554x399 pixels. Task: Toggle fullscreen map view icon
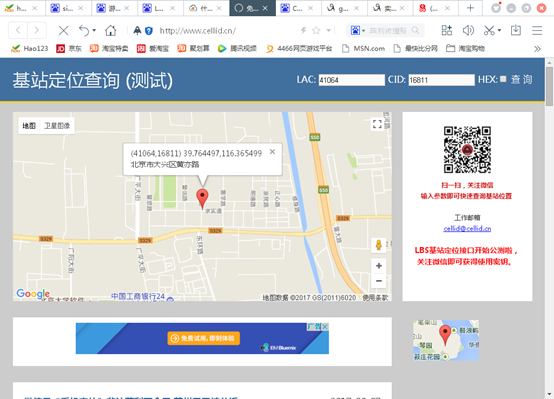(377, 124)
